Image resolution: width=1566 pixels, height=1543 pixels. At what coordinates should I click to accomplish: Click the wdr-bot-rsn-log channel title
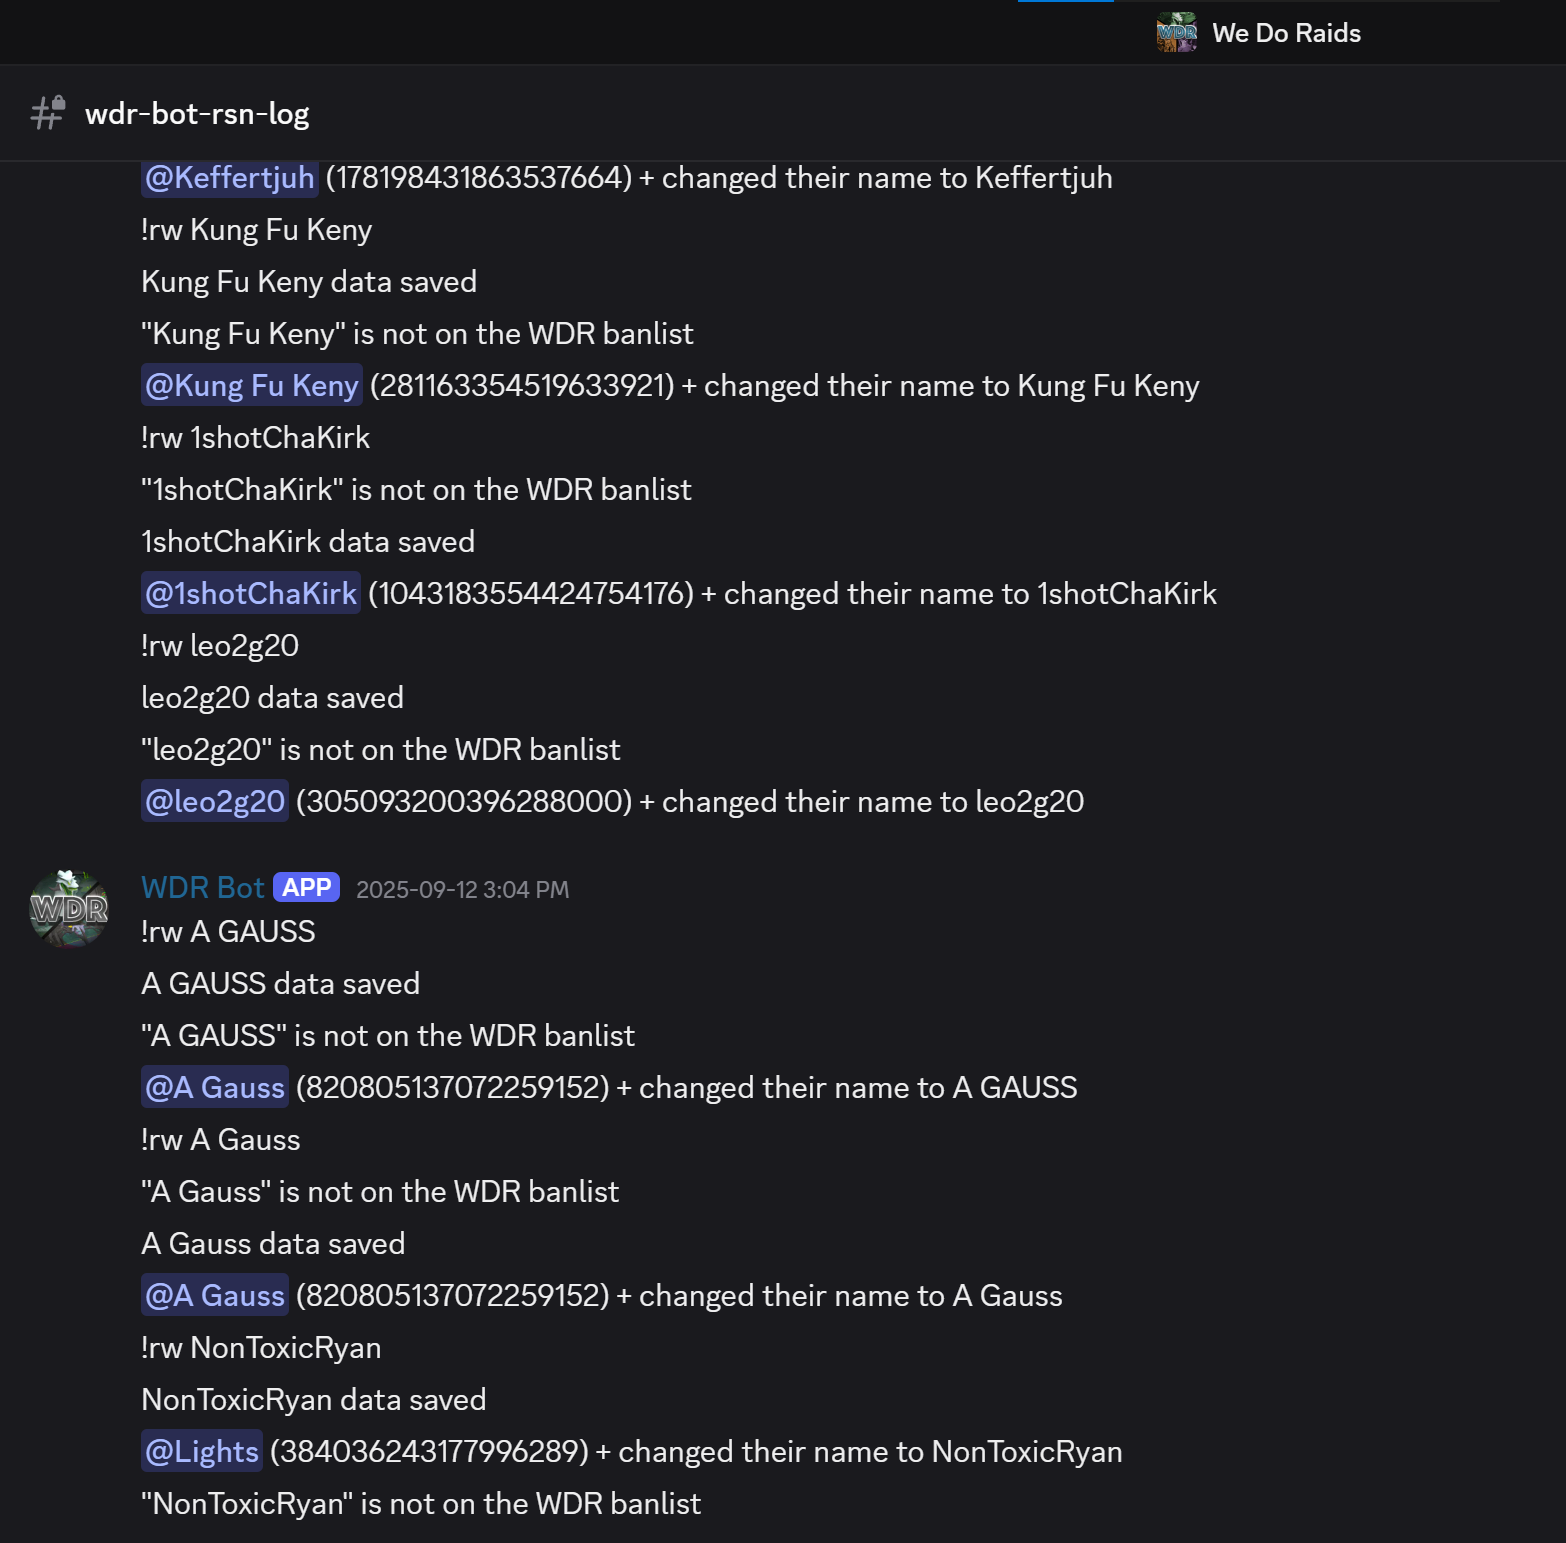[197, 114]
